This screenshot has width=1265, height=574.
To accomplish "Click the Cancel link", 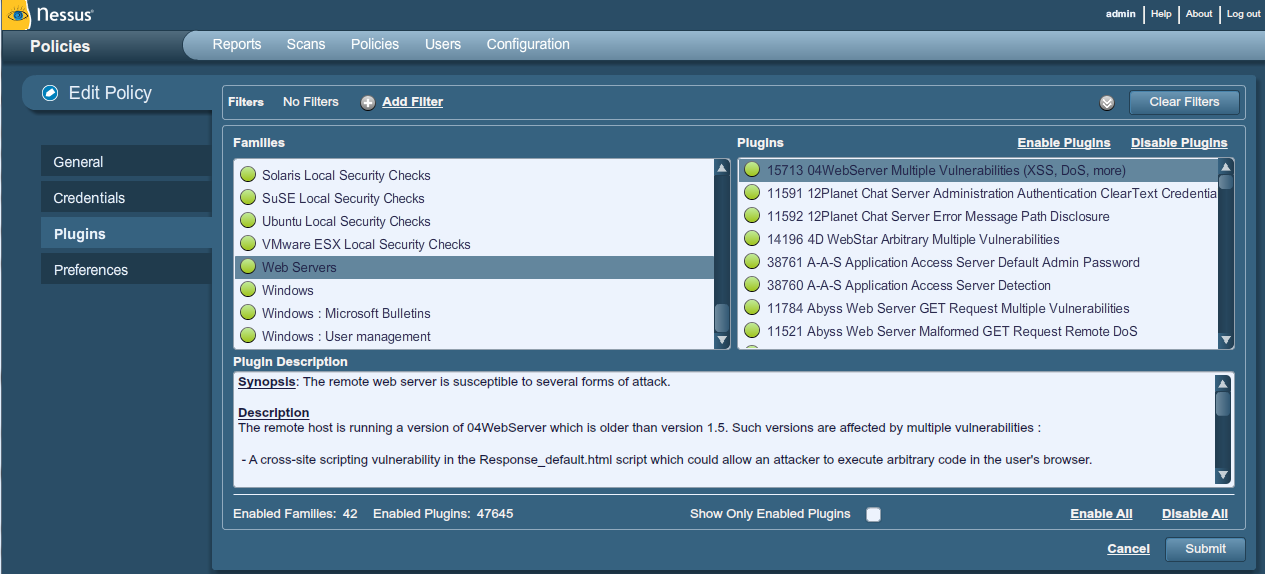I will (x=1128, y=549).
